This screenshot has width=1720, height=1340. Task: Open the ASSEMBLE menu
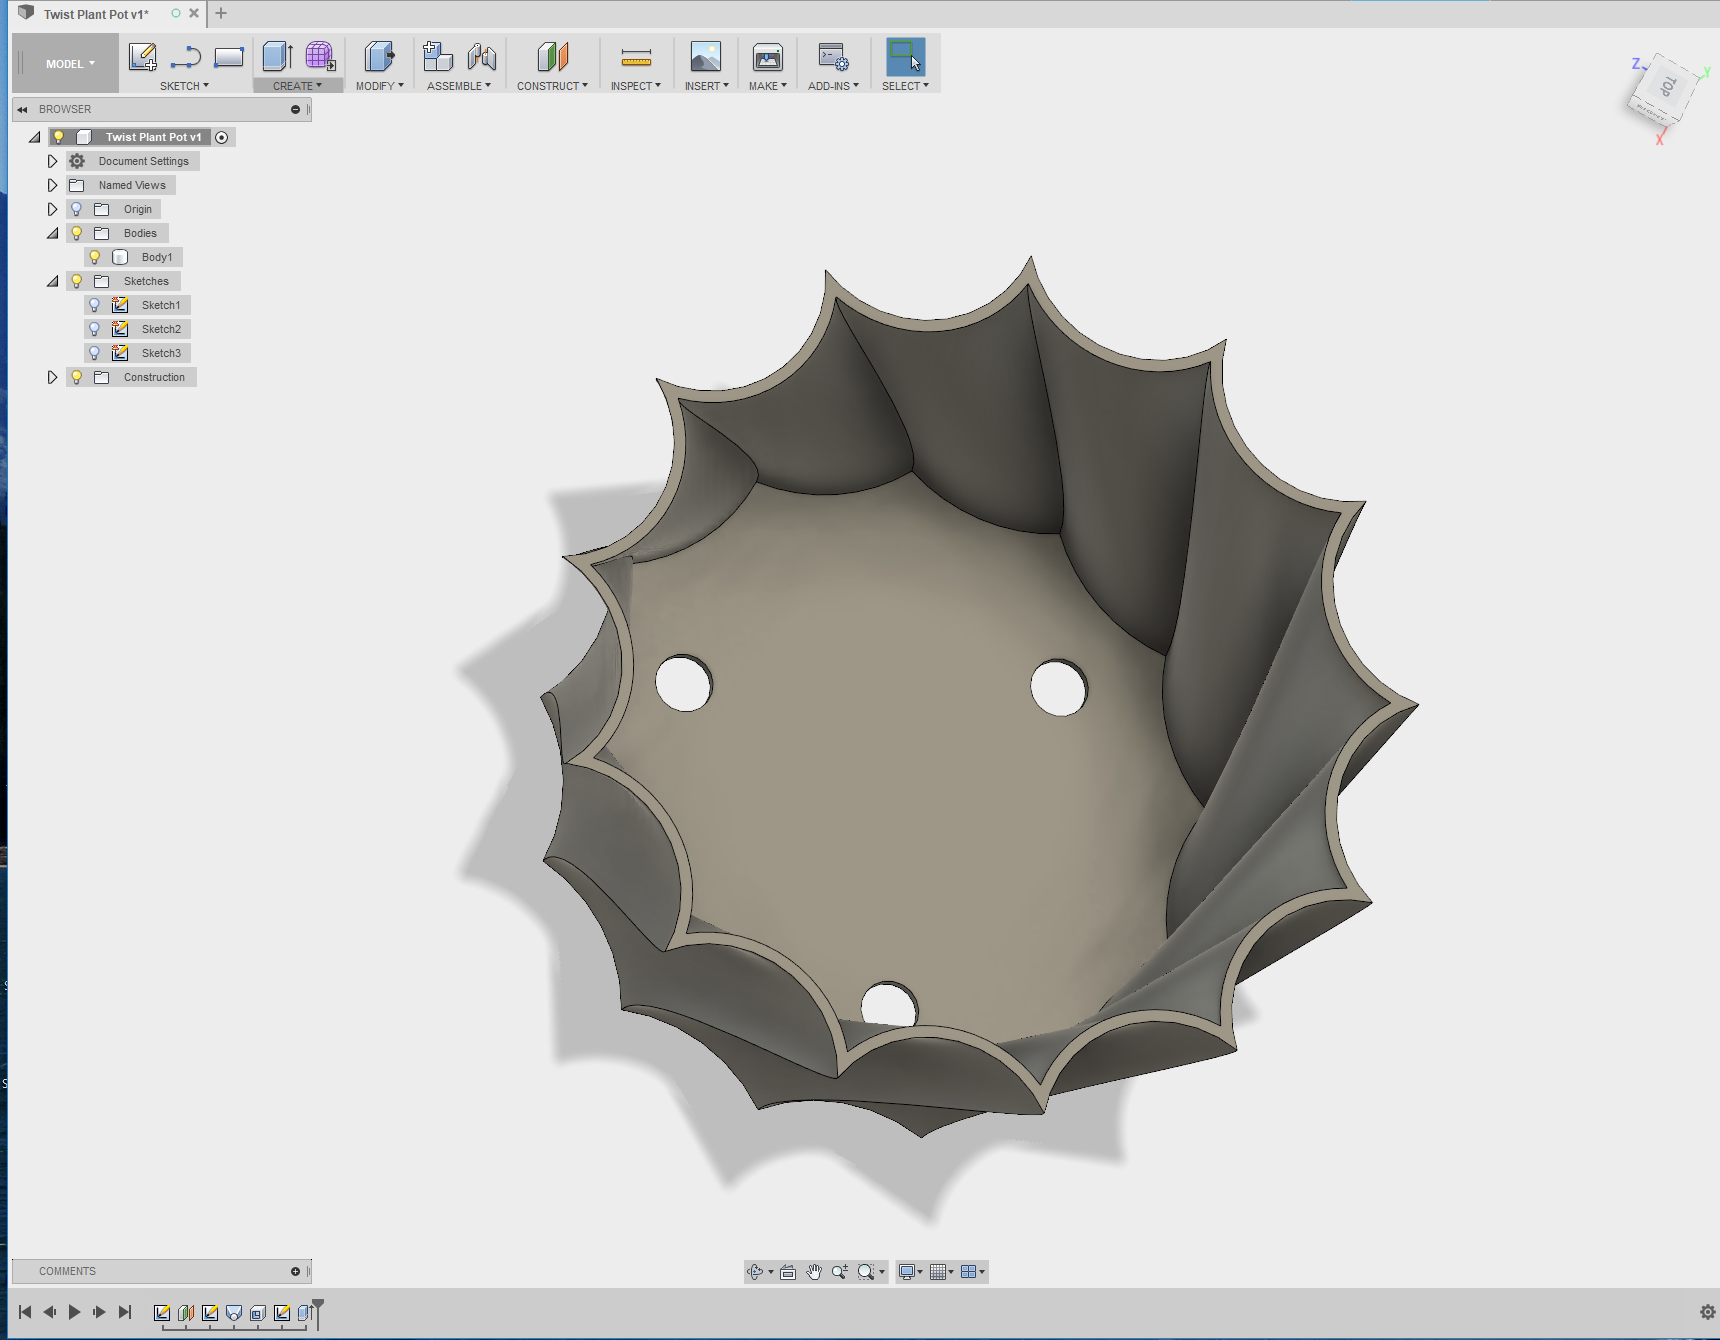(x=459, y=86)
